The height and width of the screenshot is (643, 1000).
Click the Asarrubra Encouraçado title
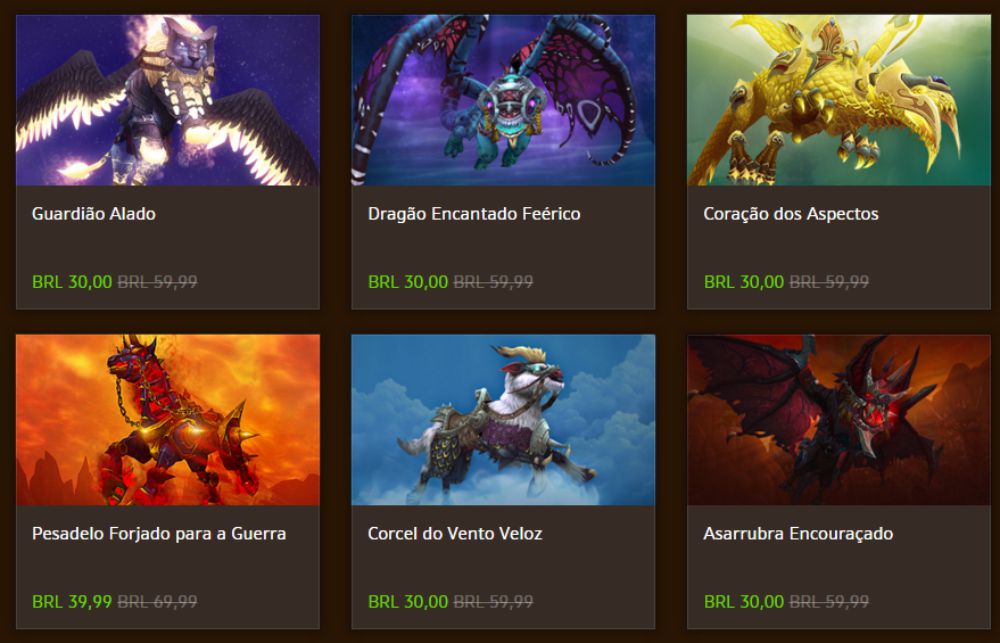[x=798, y=534]
